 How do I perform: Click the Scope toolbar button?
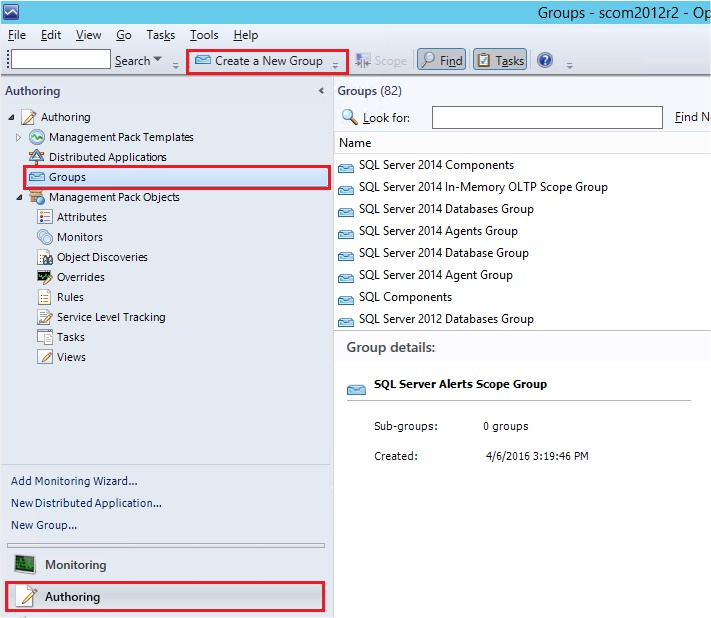click(x=381, y=61)
